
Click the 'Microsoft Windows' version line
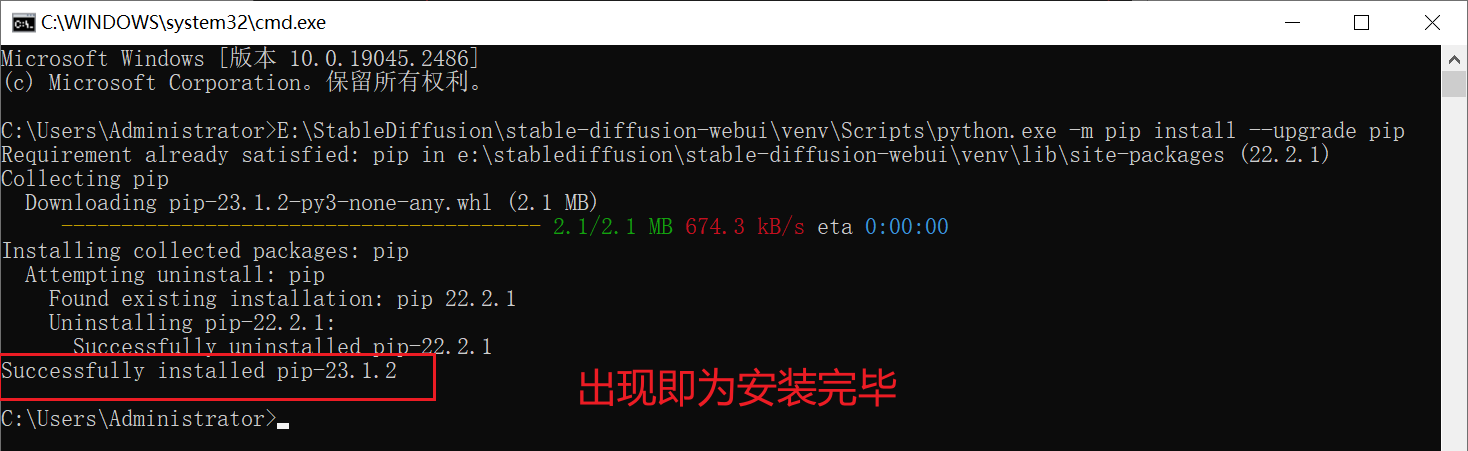click(x=240, y=59)
